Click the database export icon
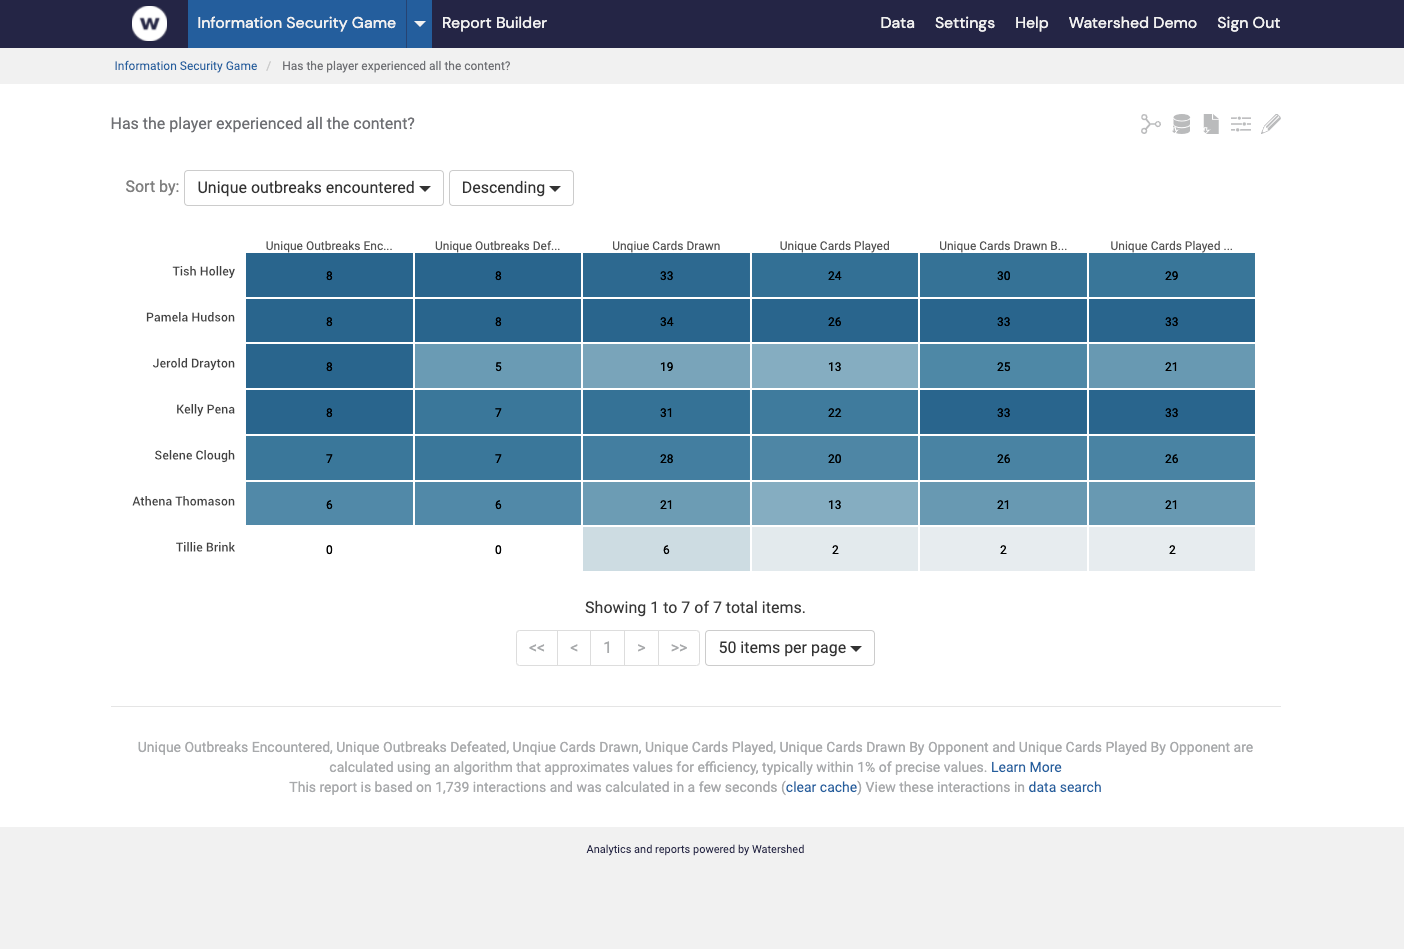Viewport: 1404px width, 949px height. point(1181,123)
